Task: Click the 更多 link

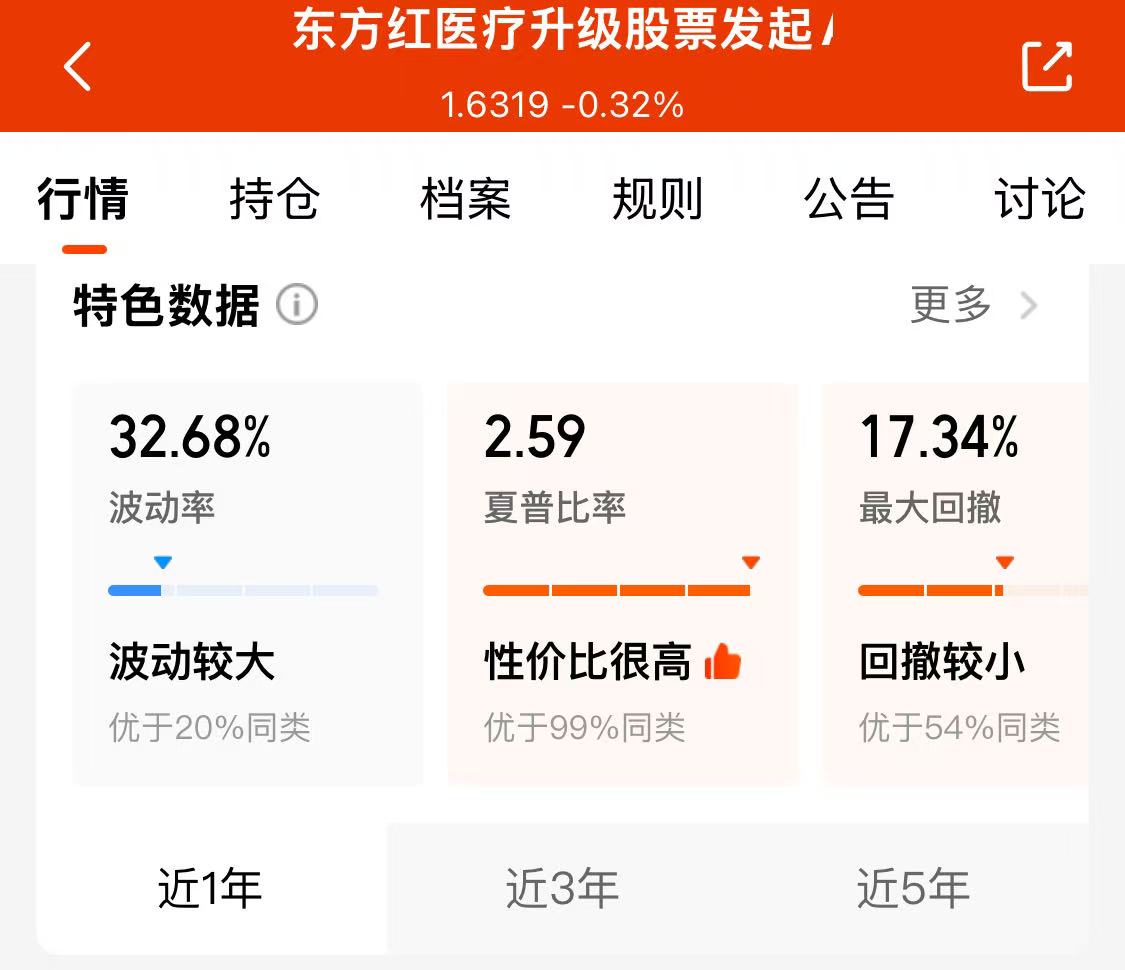Action: [951, 305]
